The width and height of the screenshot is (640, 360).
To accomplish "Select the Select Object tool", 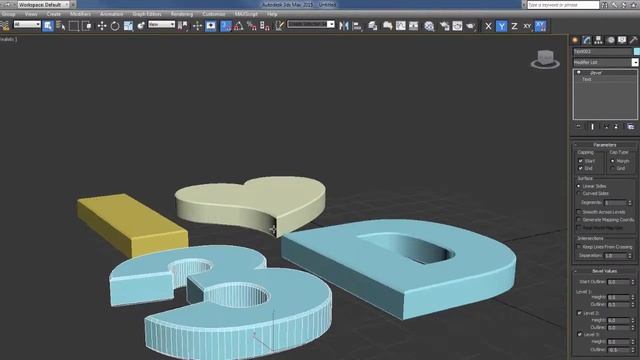I will (x=48, y=26).
